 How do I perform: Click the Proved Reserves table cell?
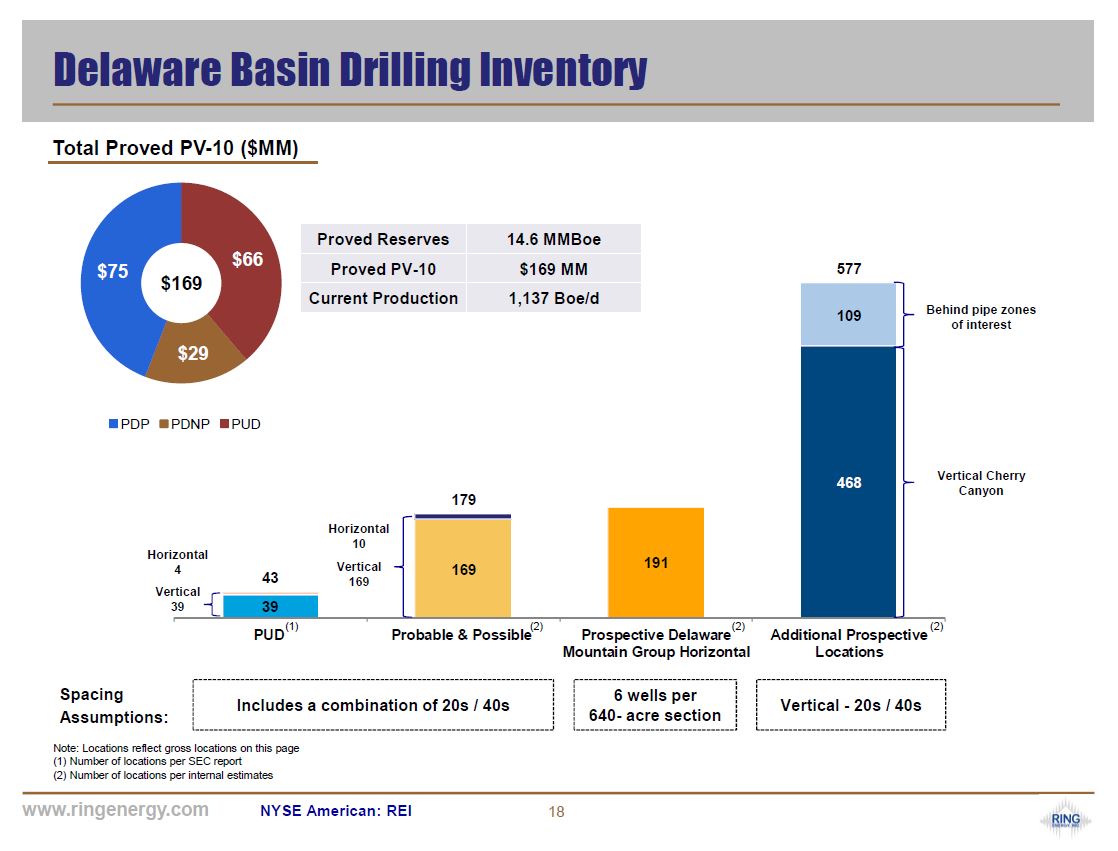tap(383, 239)
